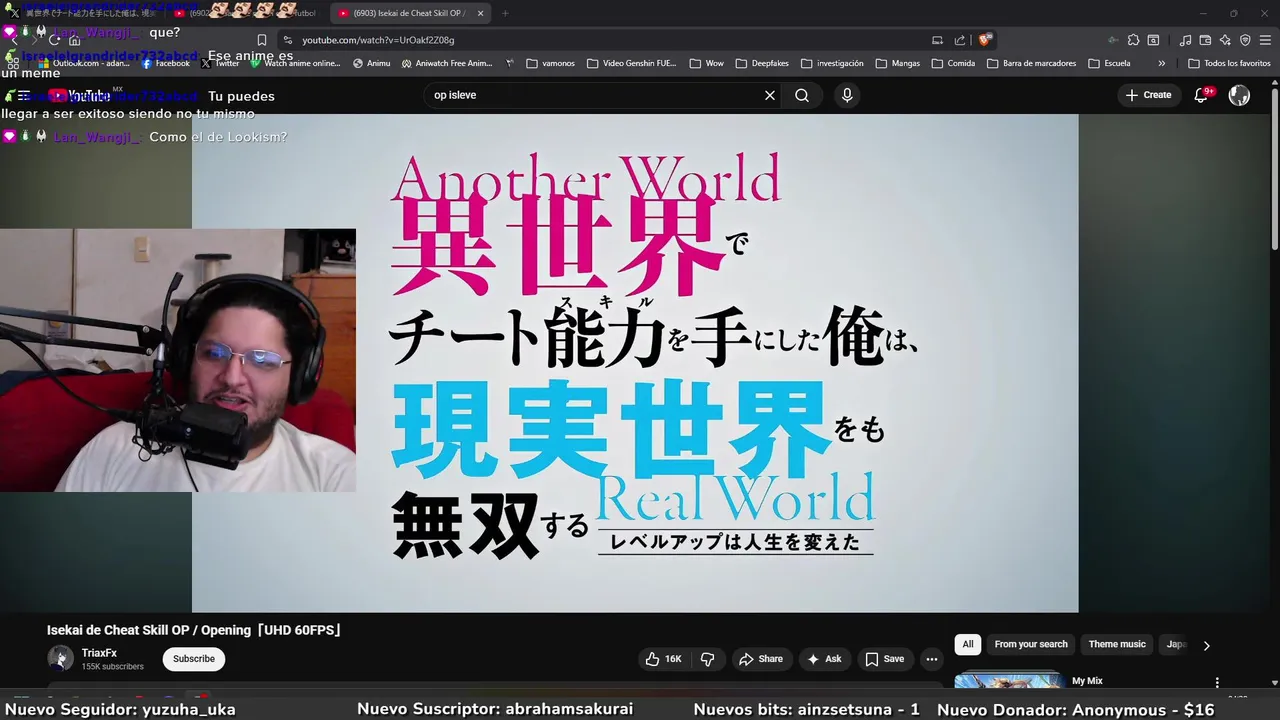Select the All filter chip
The image size is (1280, 720).
(x=968, y=645)
